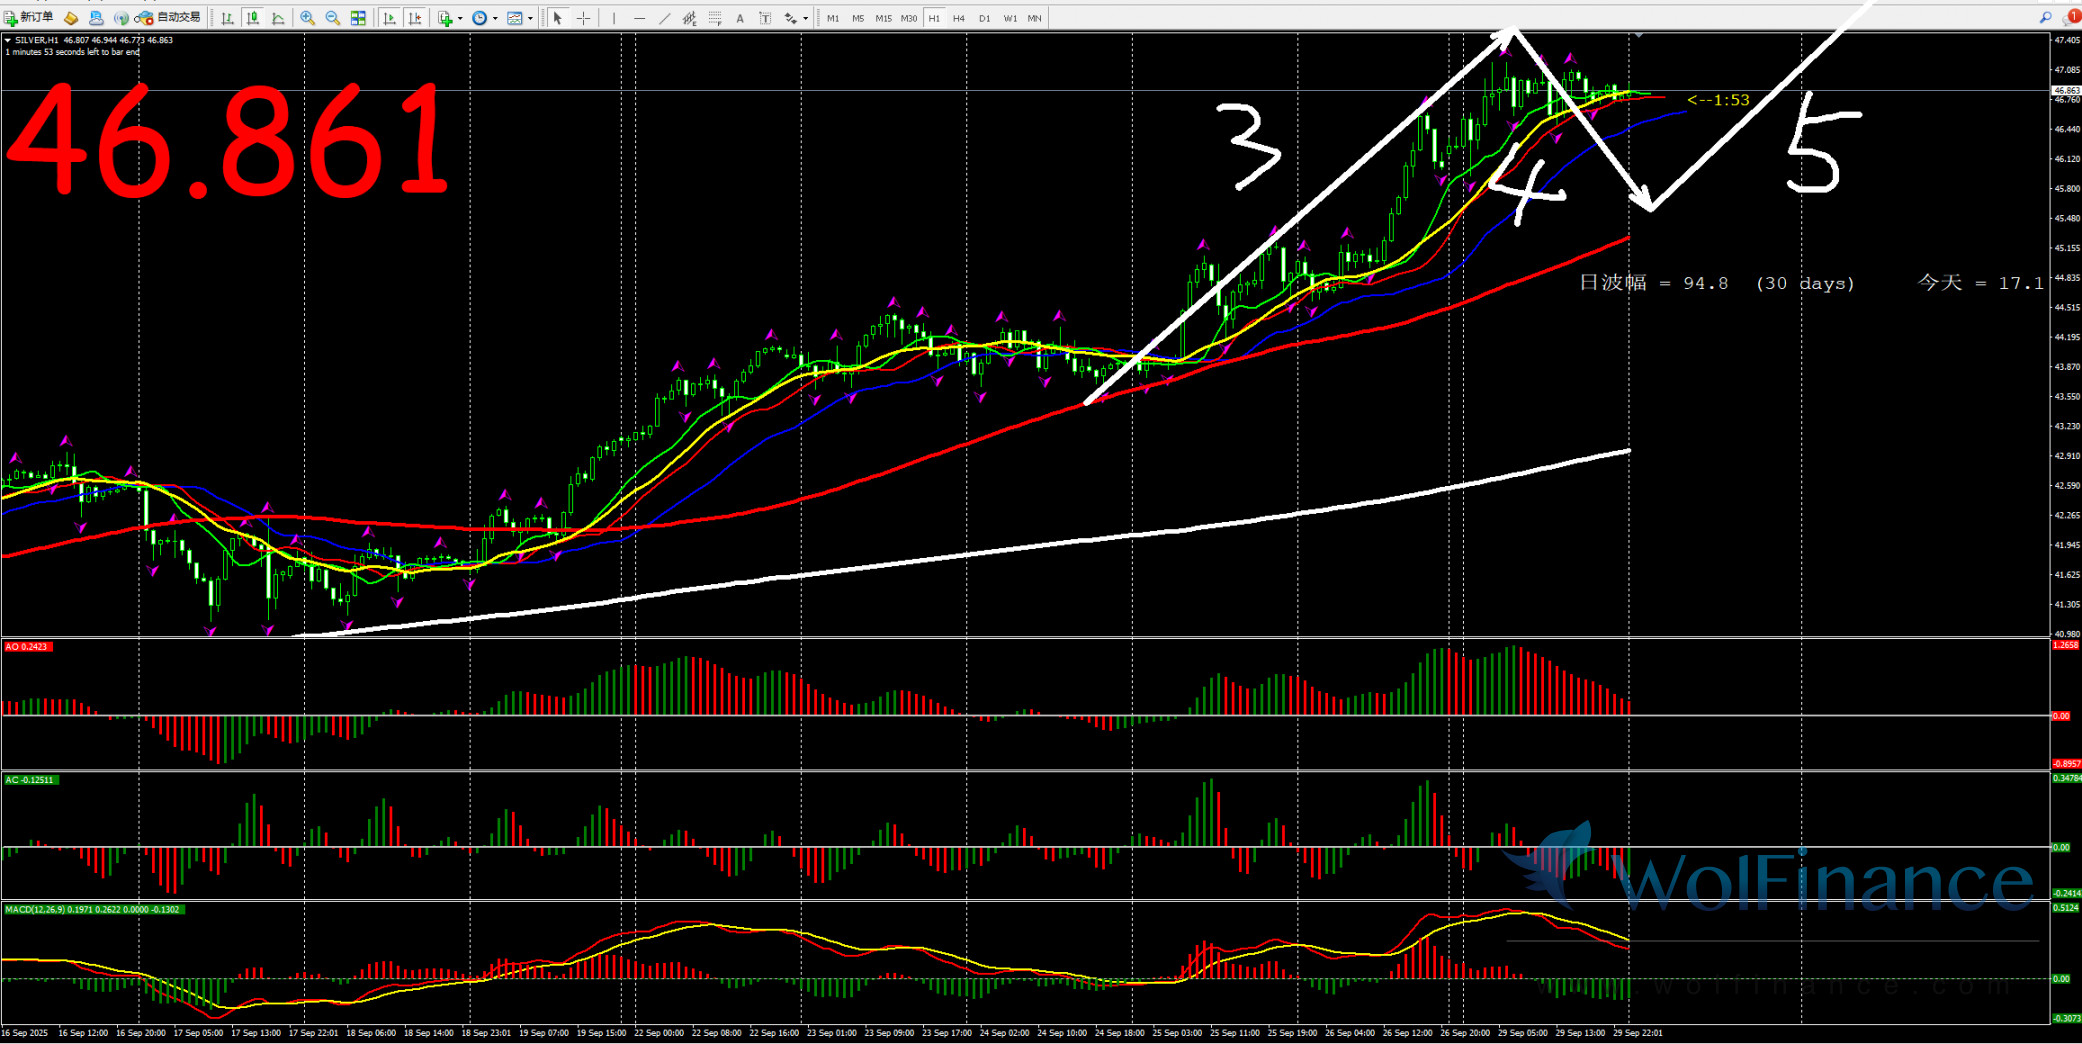Select the Crosshair tool
This screenshot has width=2082, height=1044.
point(583,18)
